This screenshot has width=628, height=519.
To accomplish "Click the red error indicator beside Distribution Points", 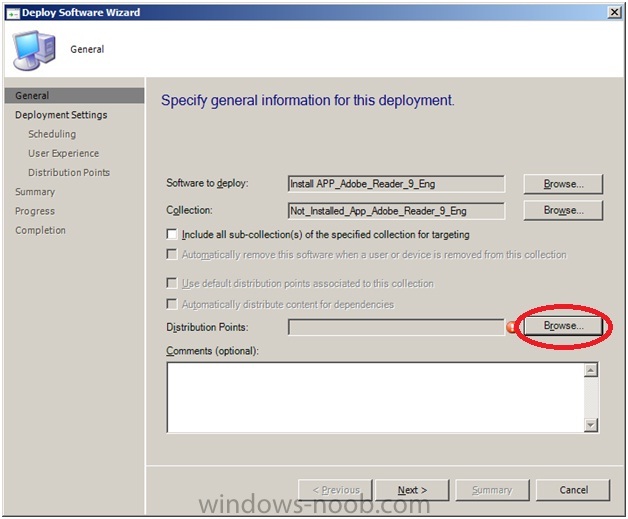I will (x=511, y=328).
